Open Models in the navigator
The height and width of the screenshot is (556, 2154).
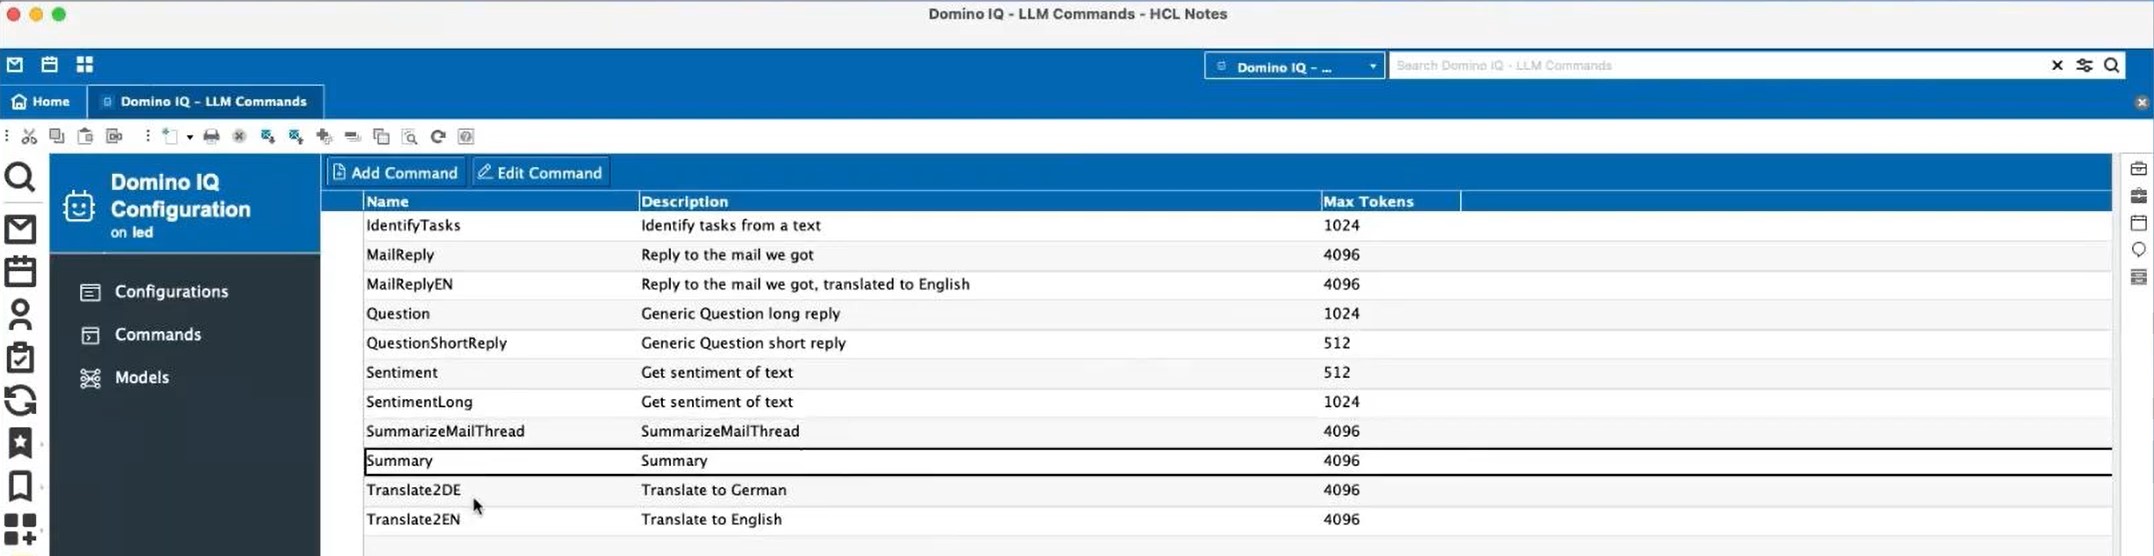[142, 378]
